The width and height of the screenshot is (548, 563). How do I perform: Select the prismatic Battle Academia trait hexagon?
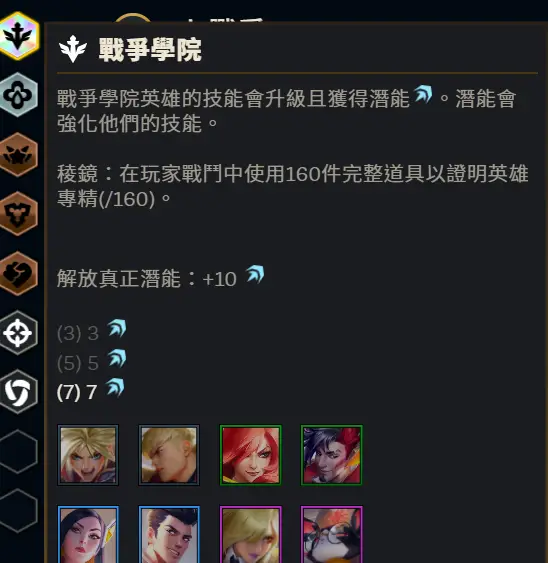coord(19,36)
